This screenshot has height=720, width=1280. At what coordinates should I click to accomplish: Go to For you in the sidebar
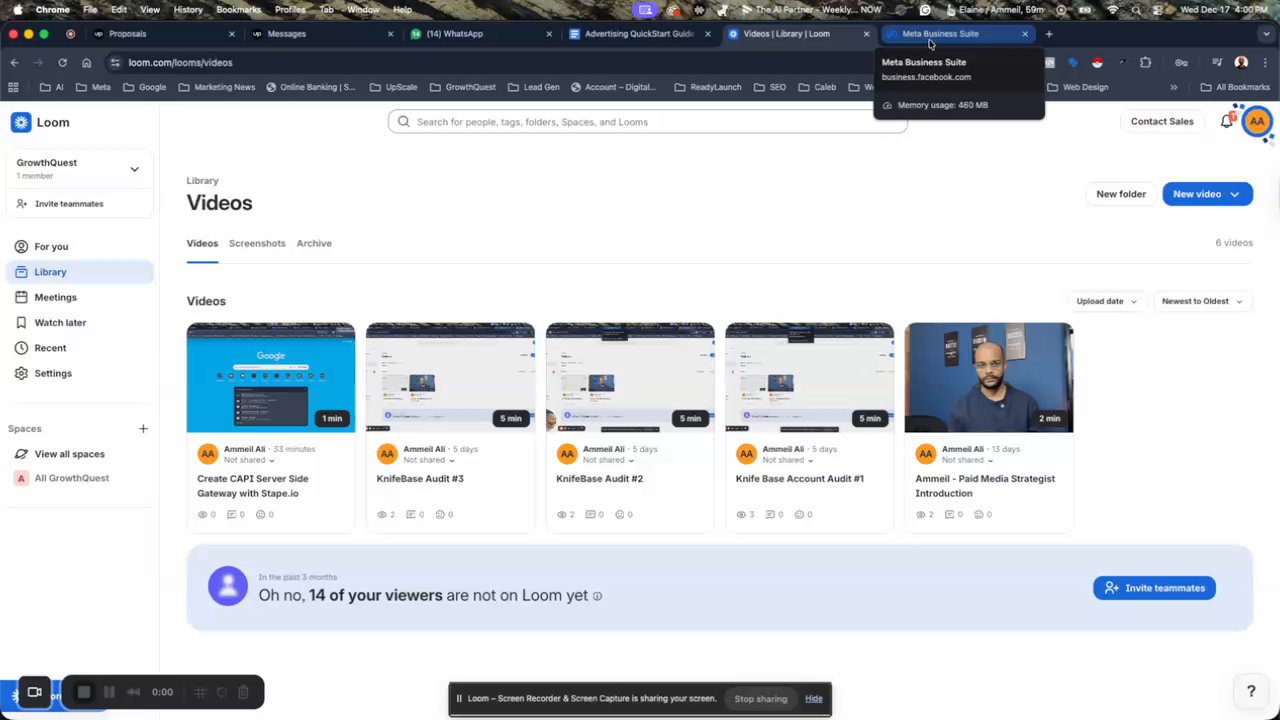click(x=80, y=246)
